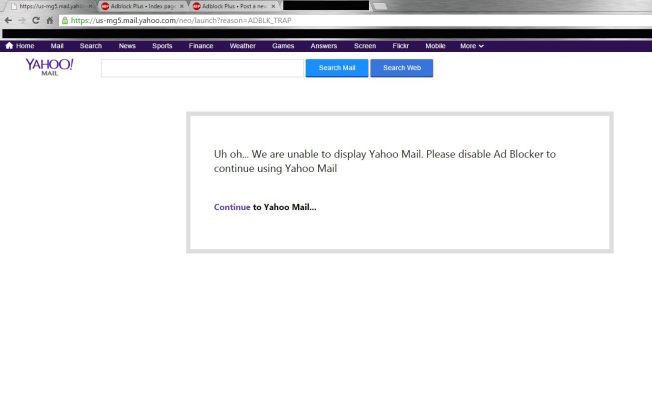The image size is (652, 393).
Task: Click the Search Mail button
Action: 337,68
